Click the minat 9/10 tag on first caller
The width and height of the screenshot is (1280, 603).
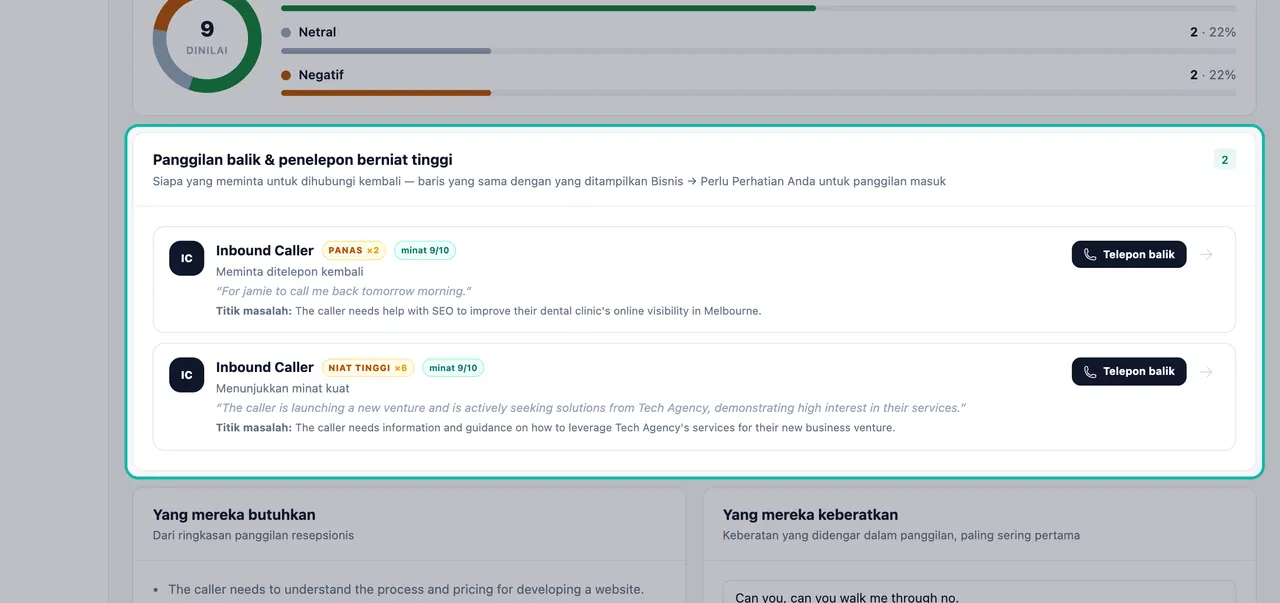[x=425, y=251]
